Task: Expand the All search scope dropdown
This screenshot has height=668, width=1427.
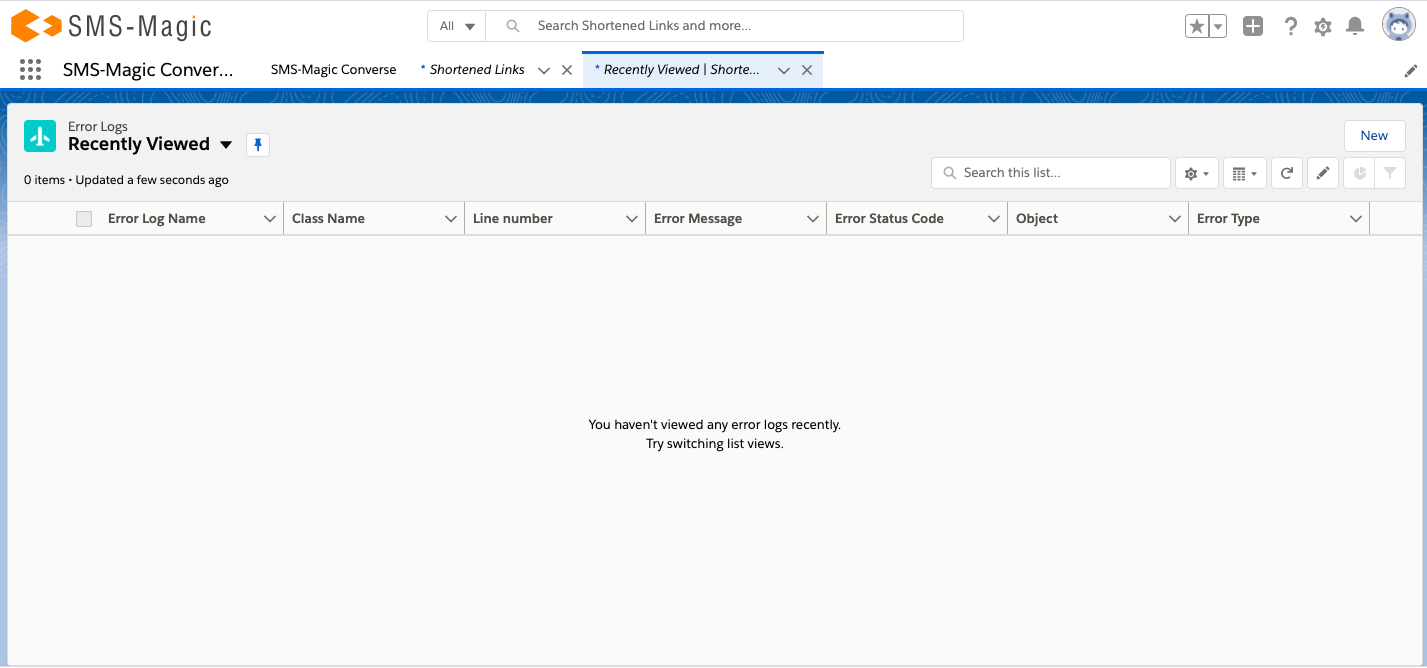Action: pos(456,26)
